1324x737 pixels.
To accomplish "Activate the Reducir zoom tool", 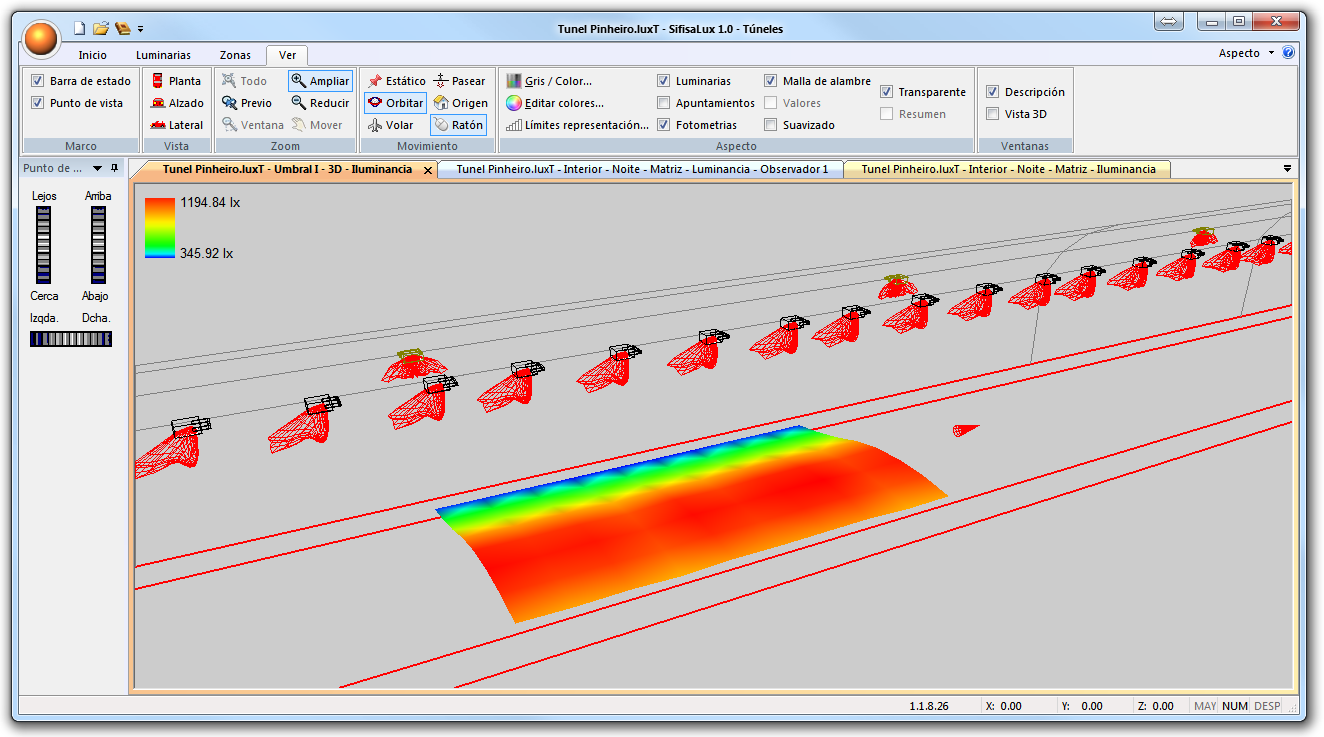I will 320,103.
